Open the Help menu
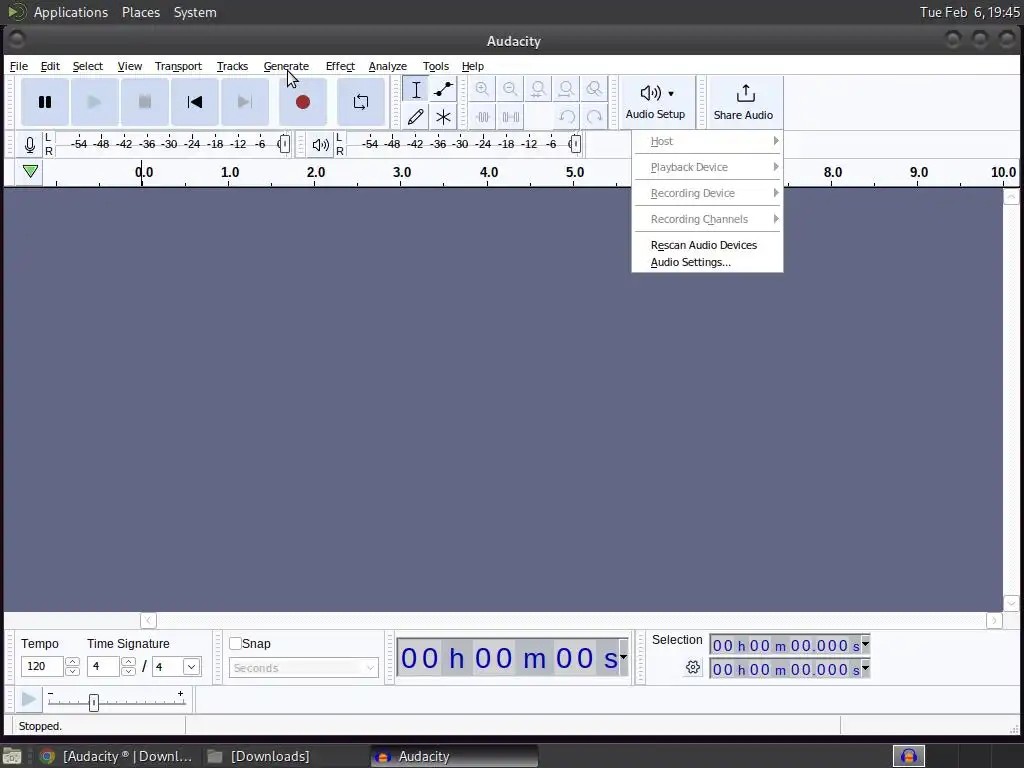The image size is (1024, 768). [x=473, y=66]
